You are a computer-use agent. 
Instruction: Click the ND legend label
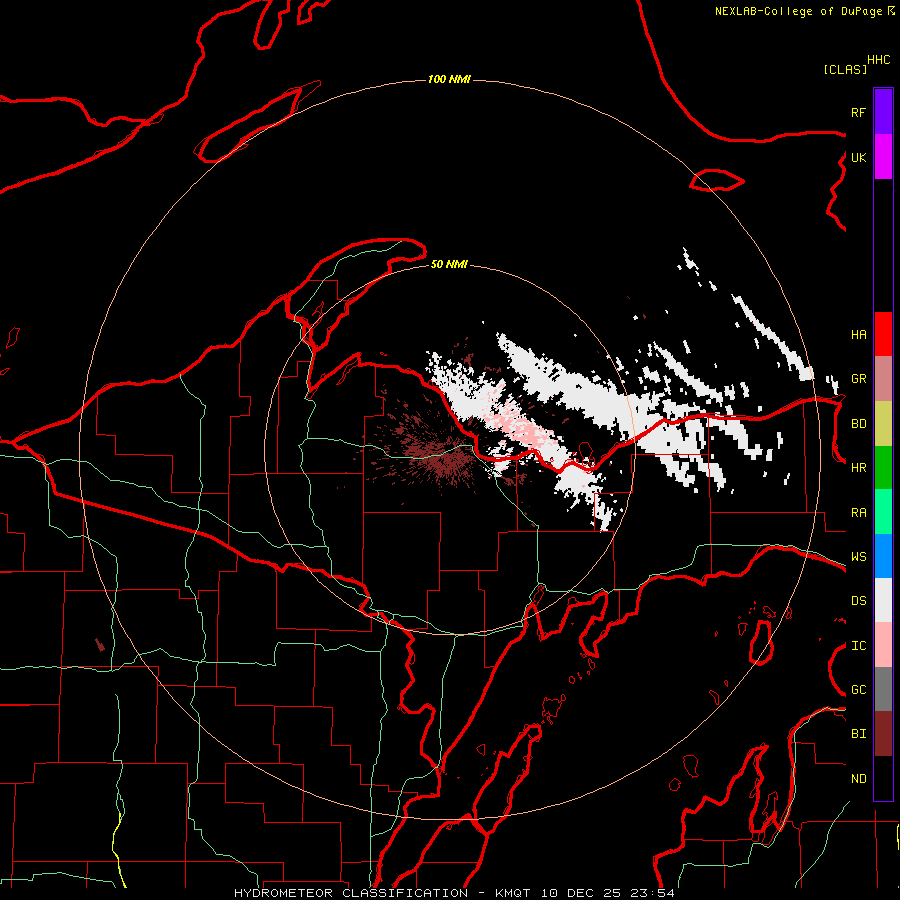click(x=858, y=779)
